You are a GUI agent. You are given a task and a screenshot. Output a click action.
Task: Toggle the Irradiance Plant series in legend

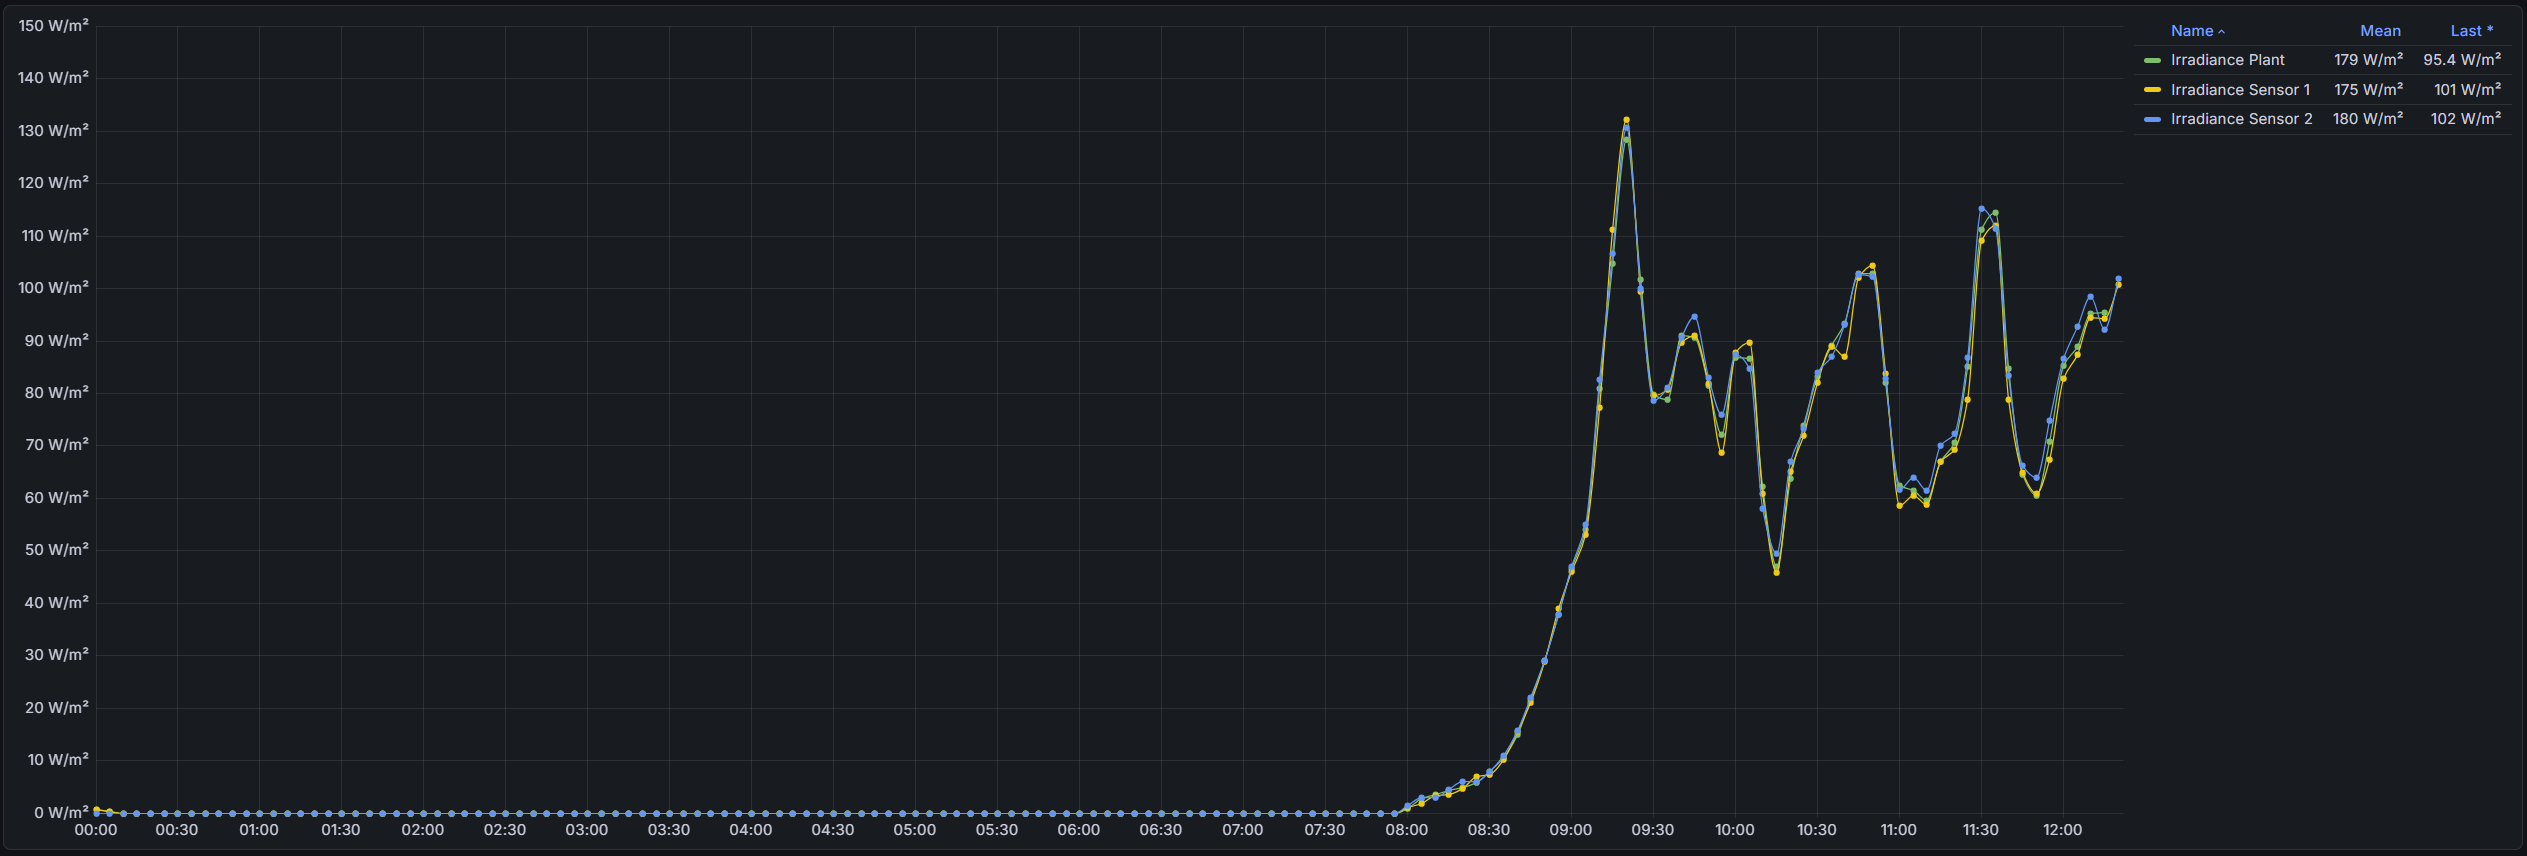(2227, 60)
